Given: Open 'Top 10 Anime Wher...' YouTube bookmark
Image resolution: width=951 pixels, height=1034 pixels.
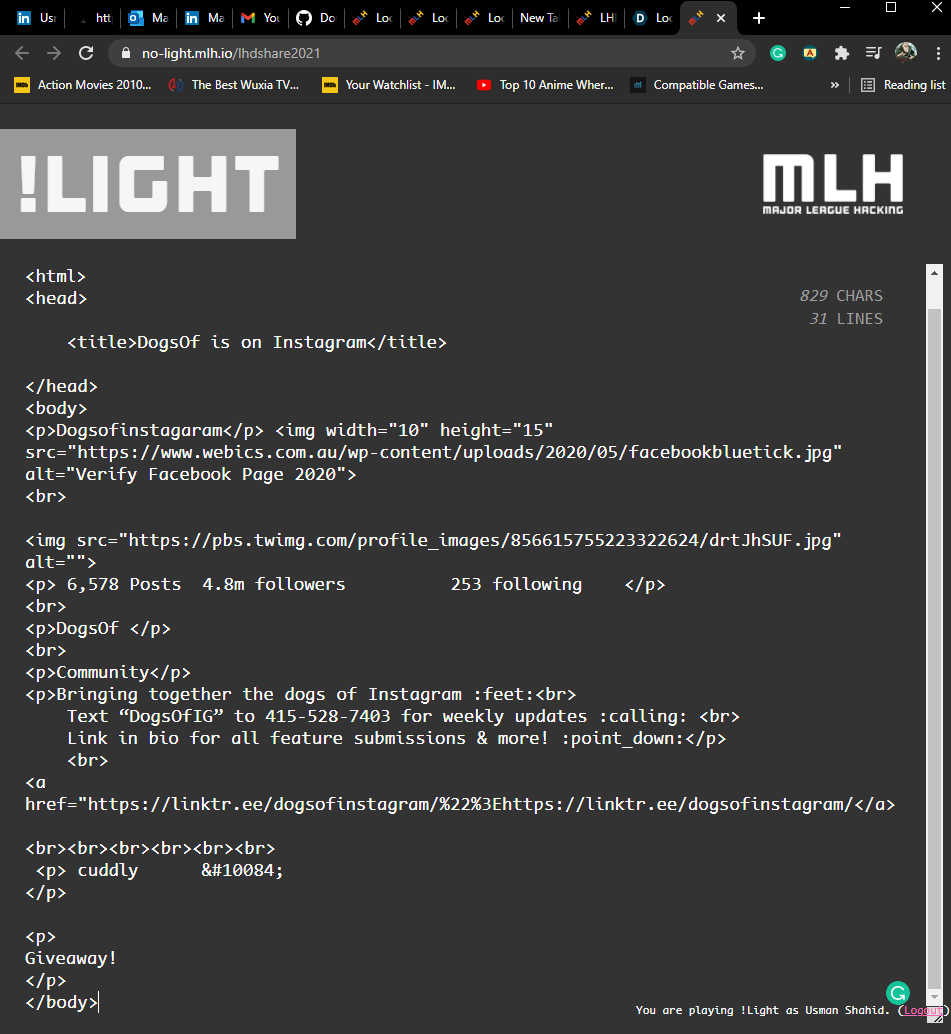Looking at the screenshot, I should pyautogui.click(x=545, y=85).
